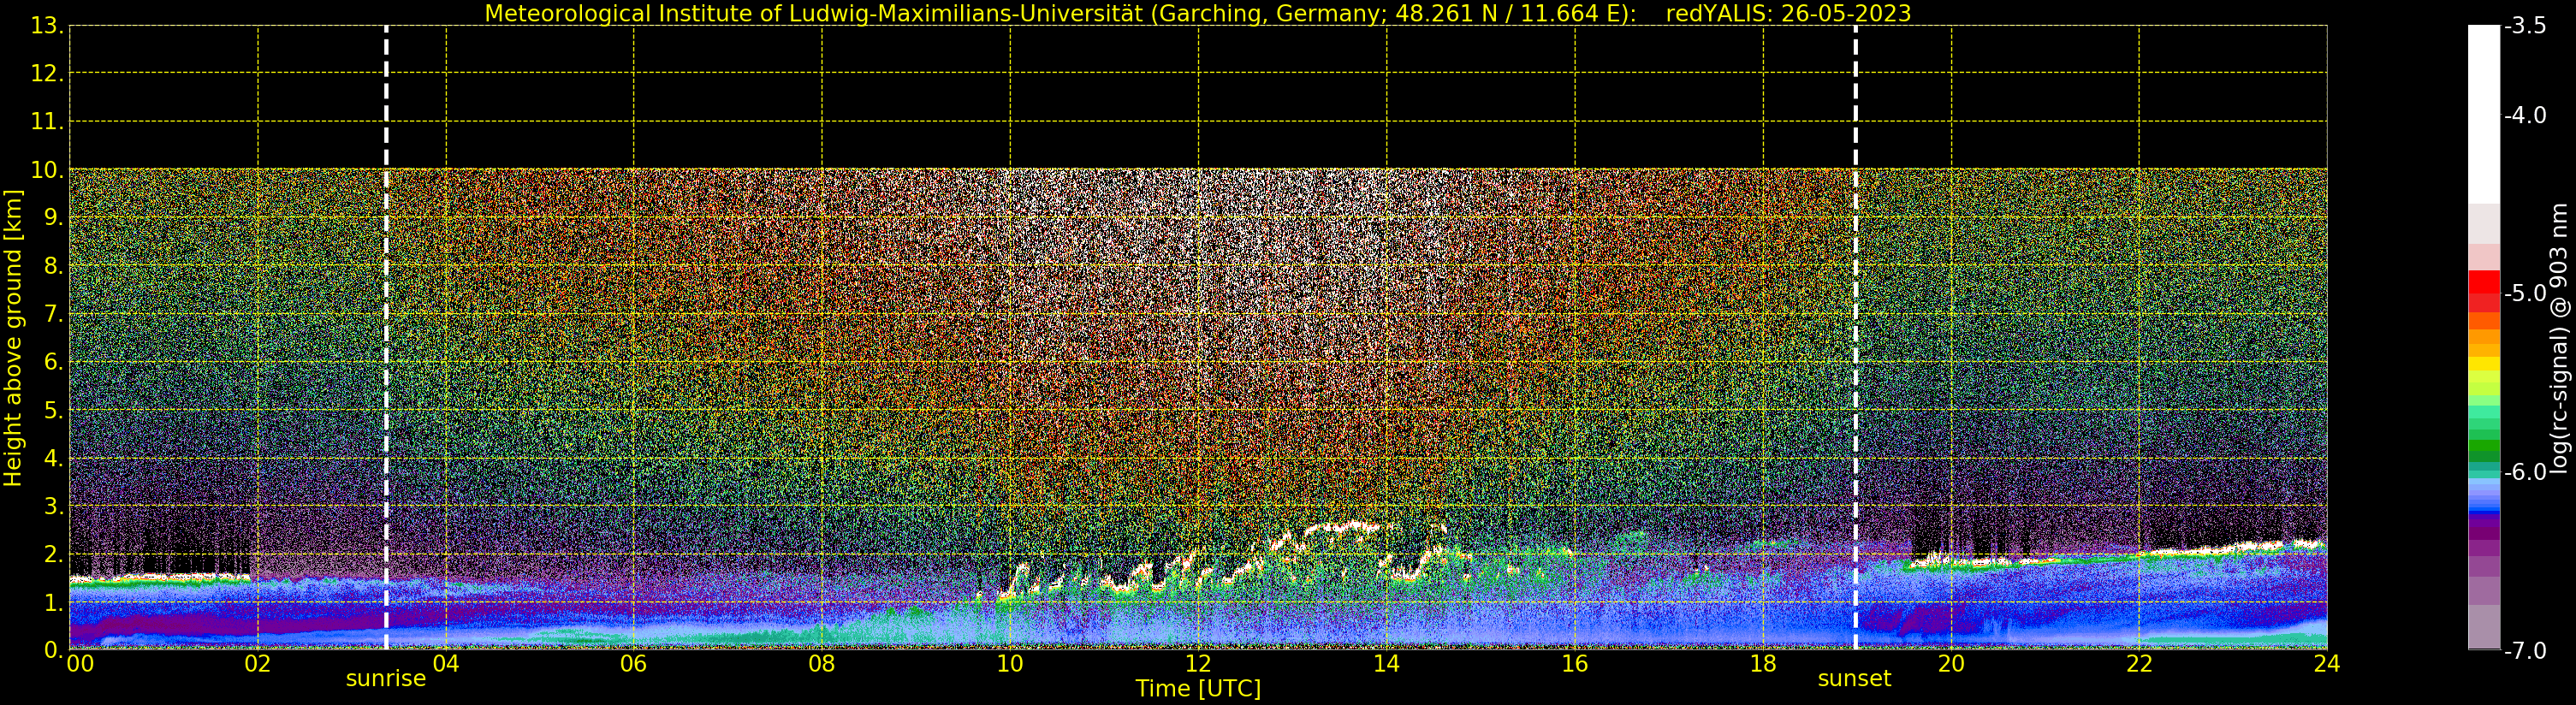2576x705 pixels.
Task: Click the height axis tick label 11
Action: click(x=46, y=122)
